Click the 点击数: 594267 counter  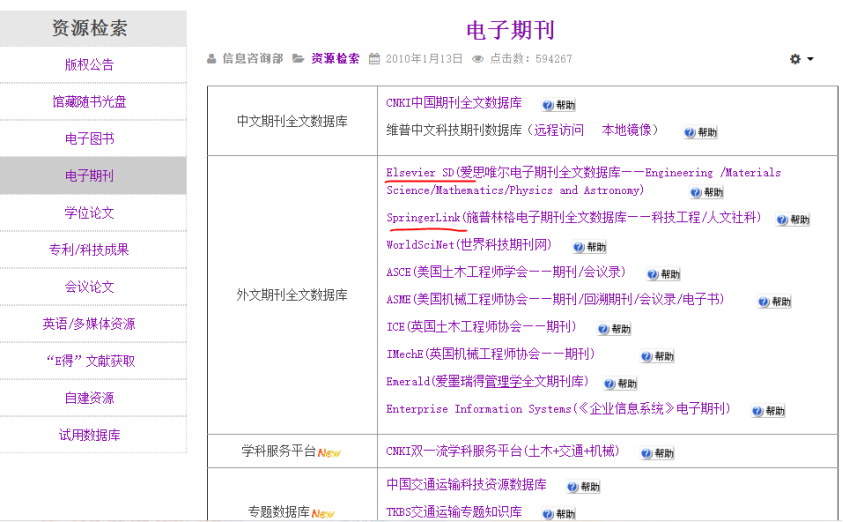[x=531, y=59]
